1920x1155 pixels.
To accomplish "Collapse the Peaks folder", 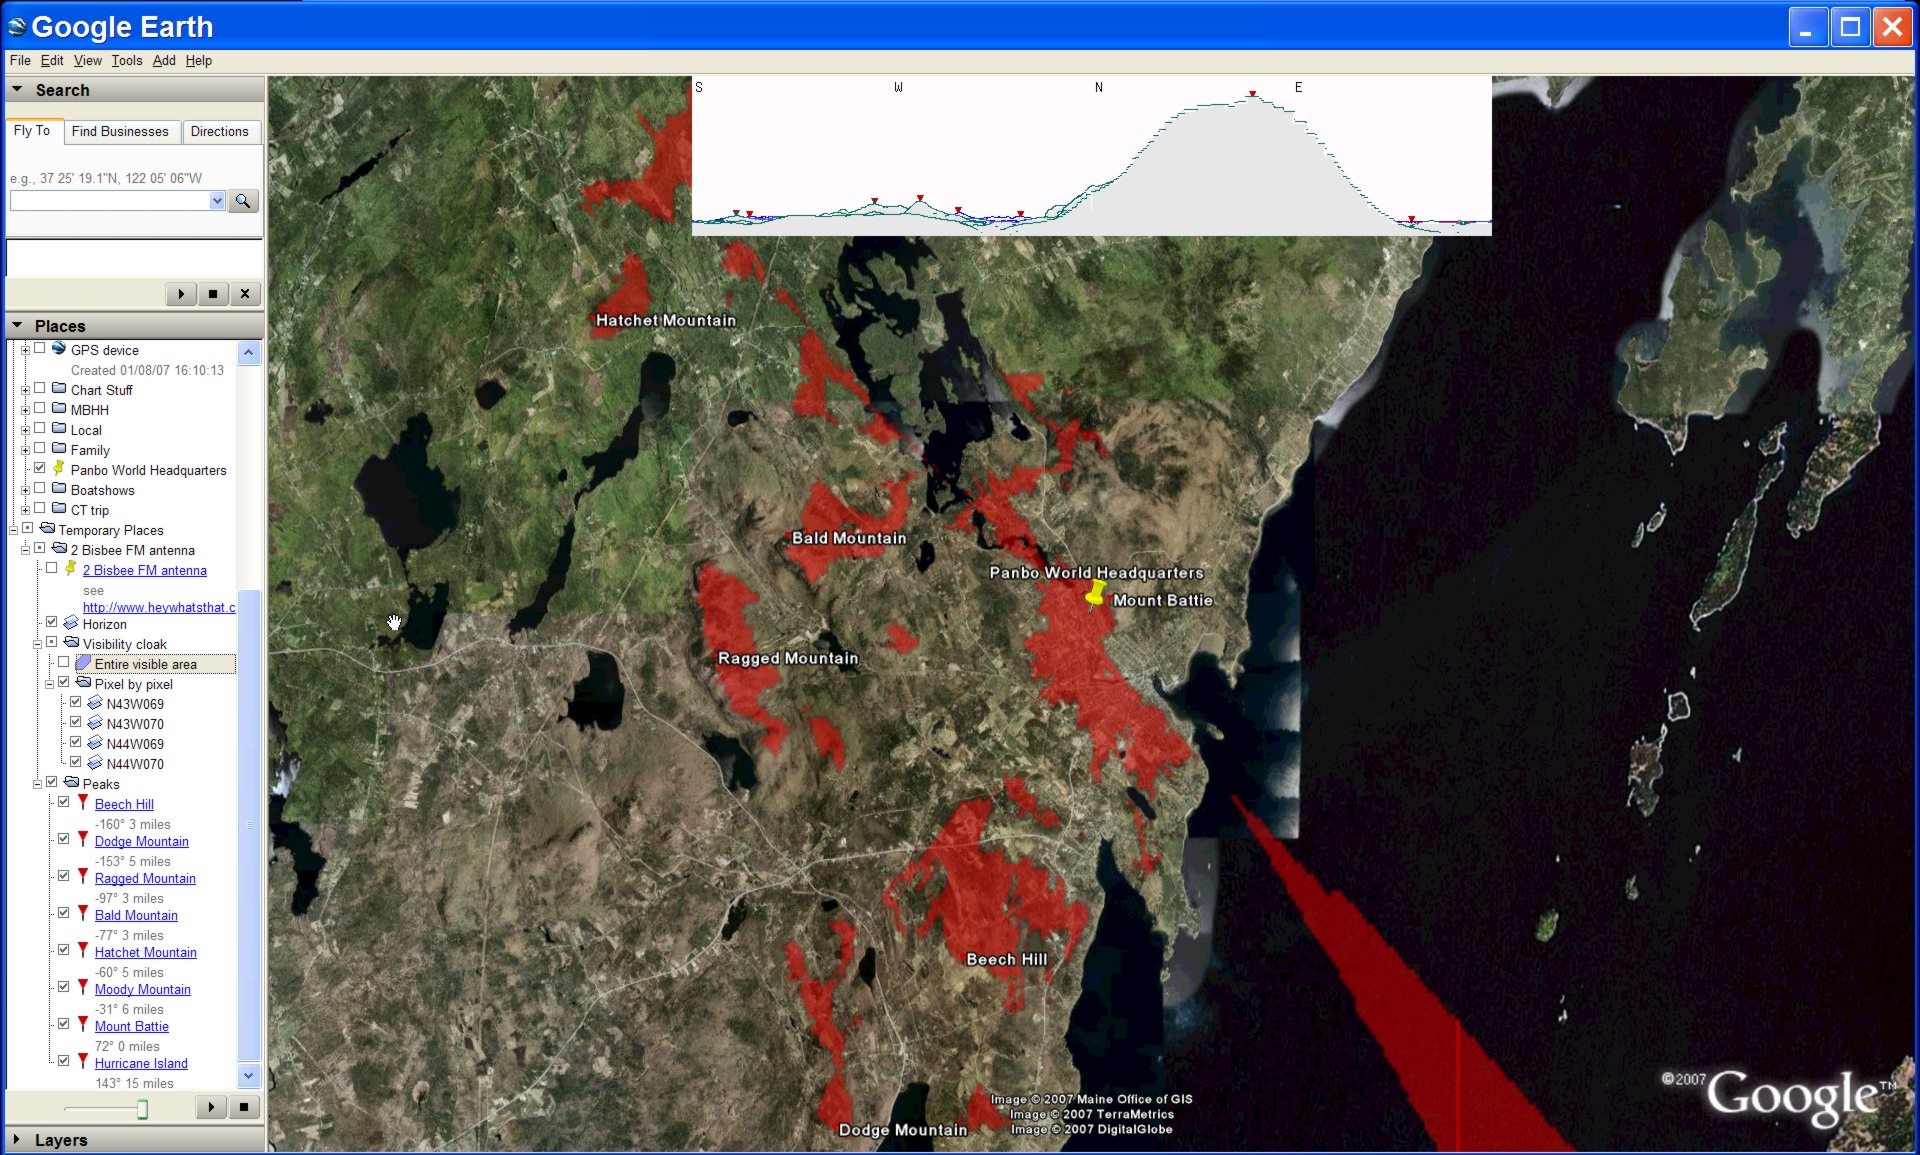I will point(37,784).
